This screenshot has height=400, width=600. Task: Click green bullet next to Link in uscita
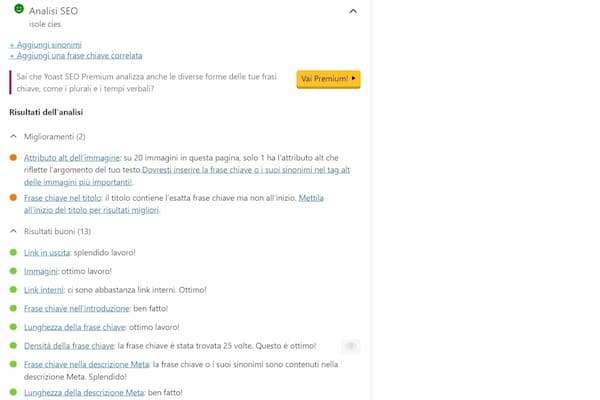[x=13, y=252]
